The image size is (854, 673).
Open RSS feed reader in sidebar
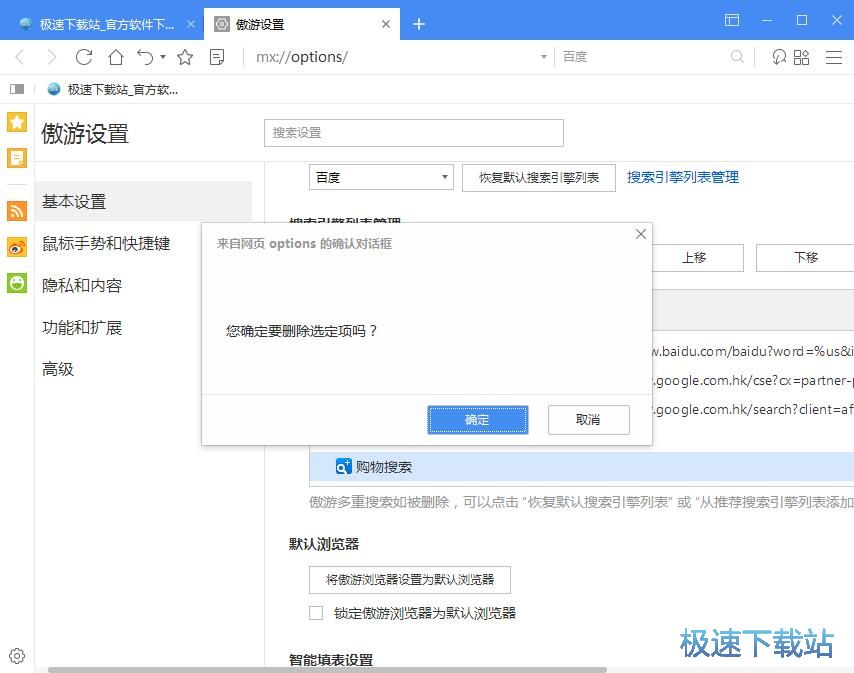pos(17,210)
